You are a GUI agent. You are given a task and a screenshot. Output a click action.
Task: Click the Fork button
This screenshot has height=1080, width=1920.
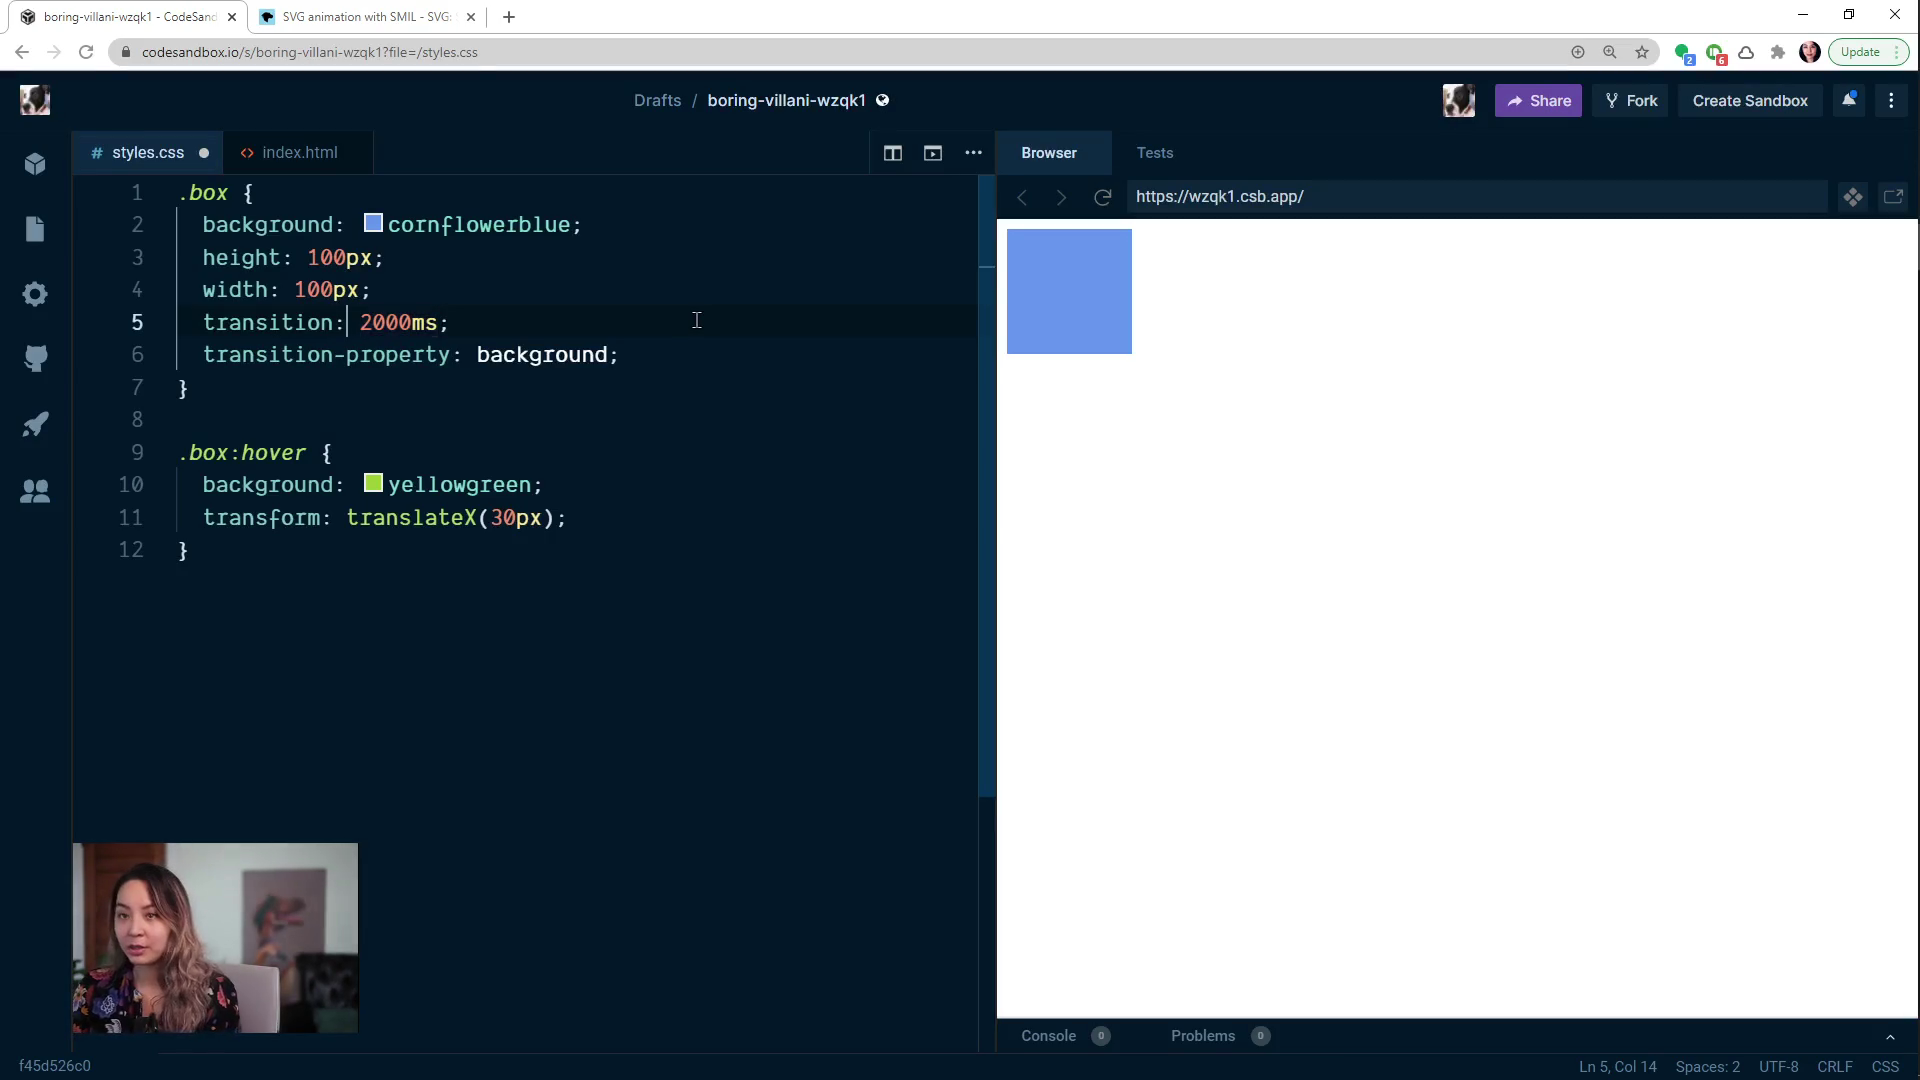[x=1630, y=100]
